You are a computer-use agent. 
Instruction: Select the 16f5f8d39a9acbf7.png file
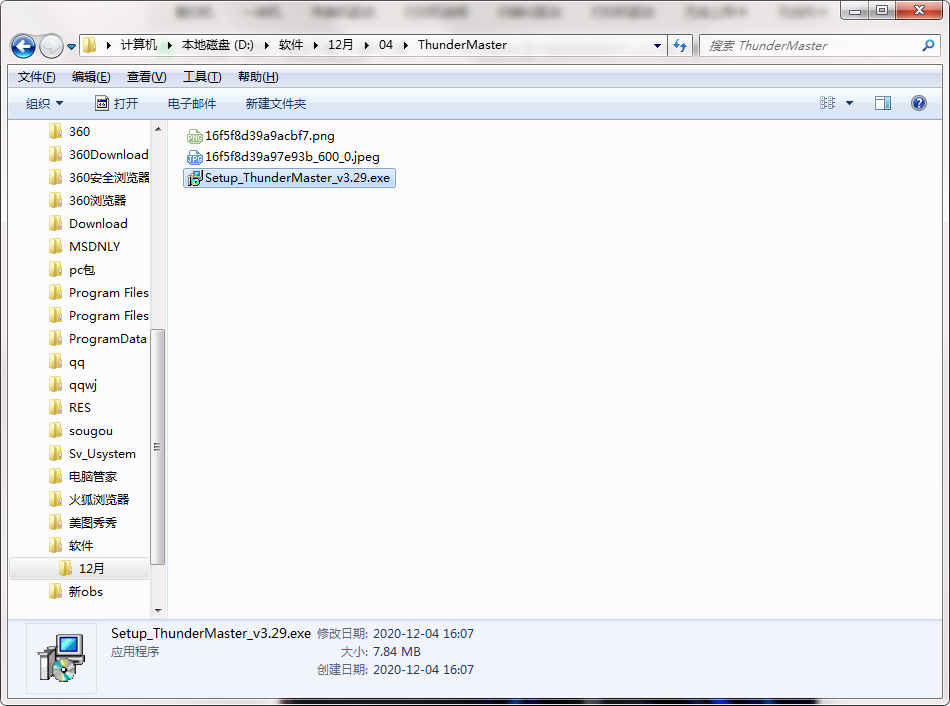(x=261, y=136)
